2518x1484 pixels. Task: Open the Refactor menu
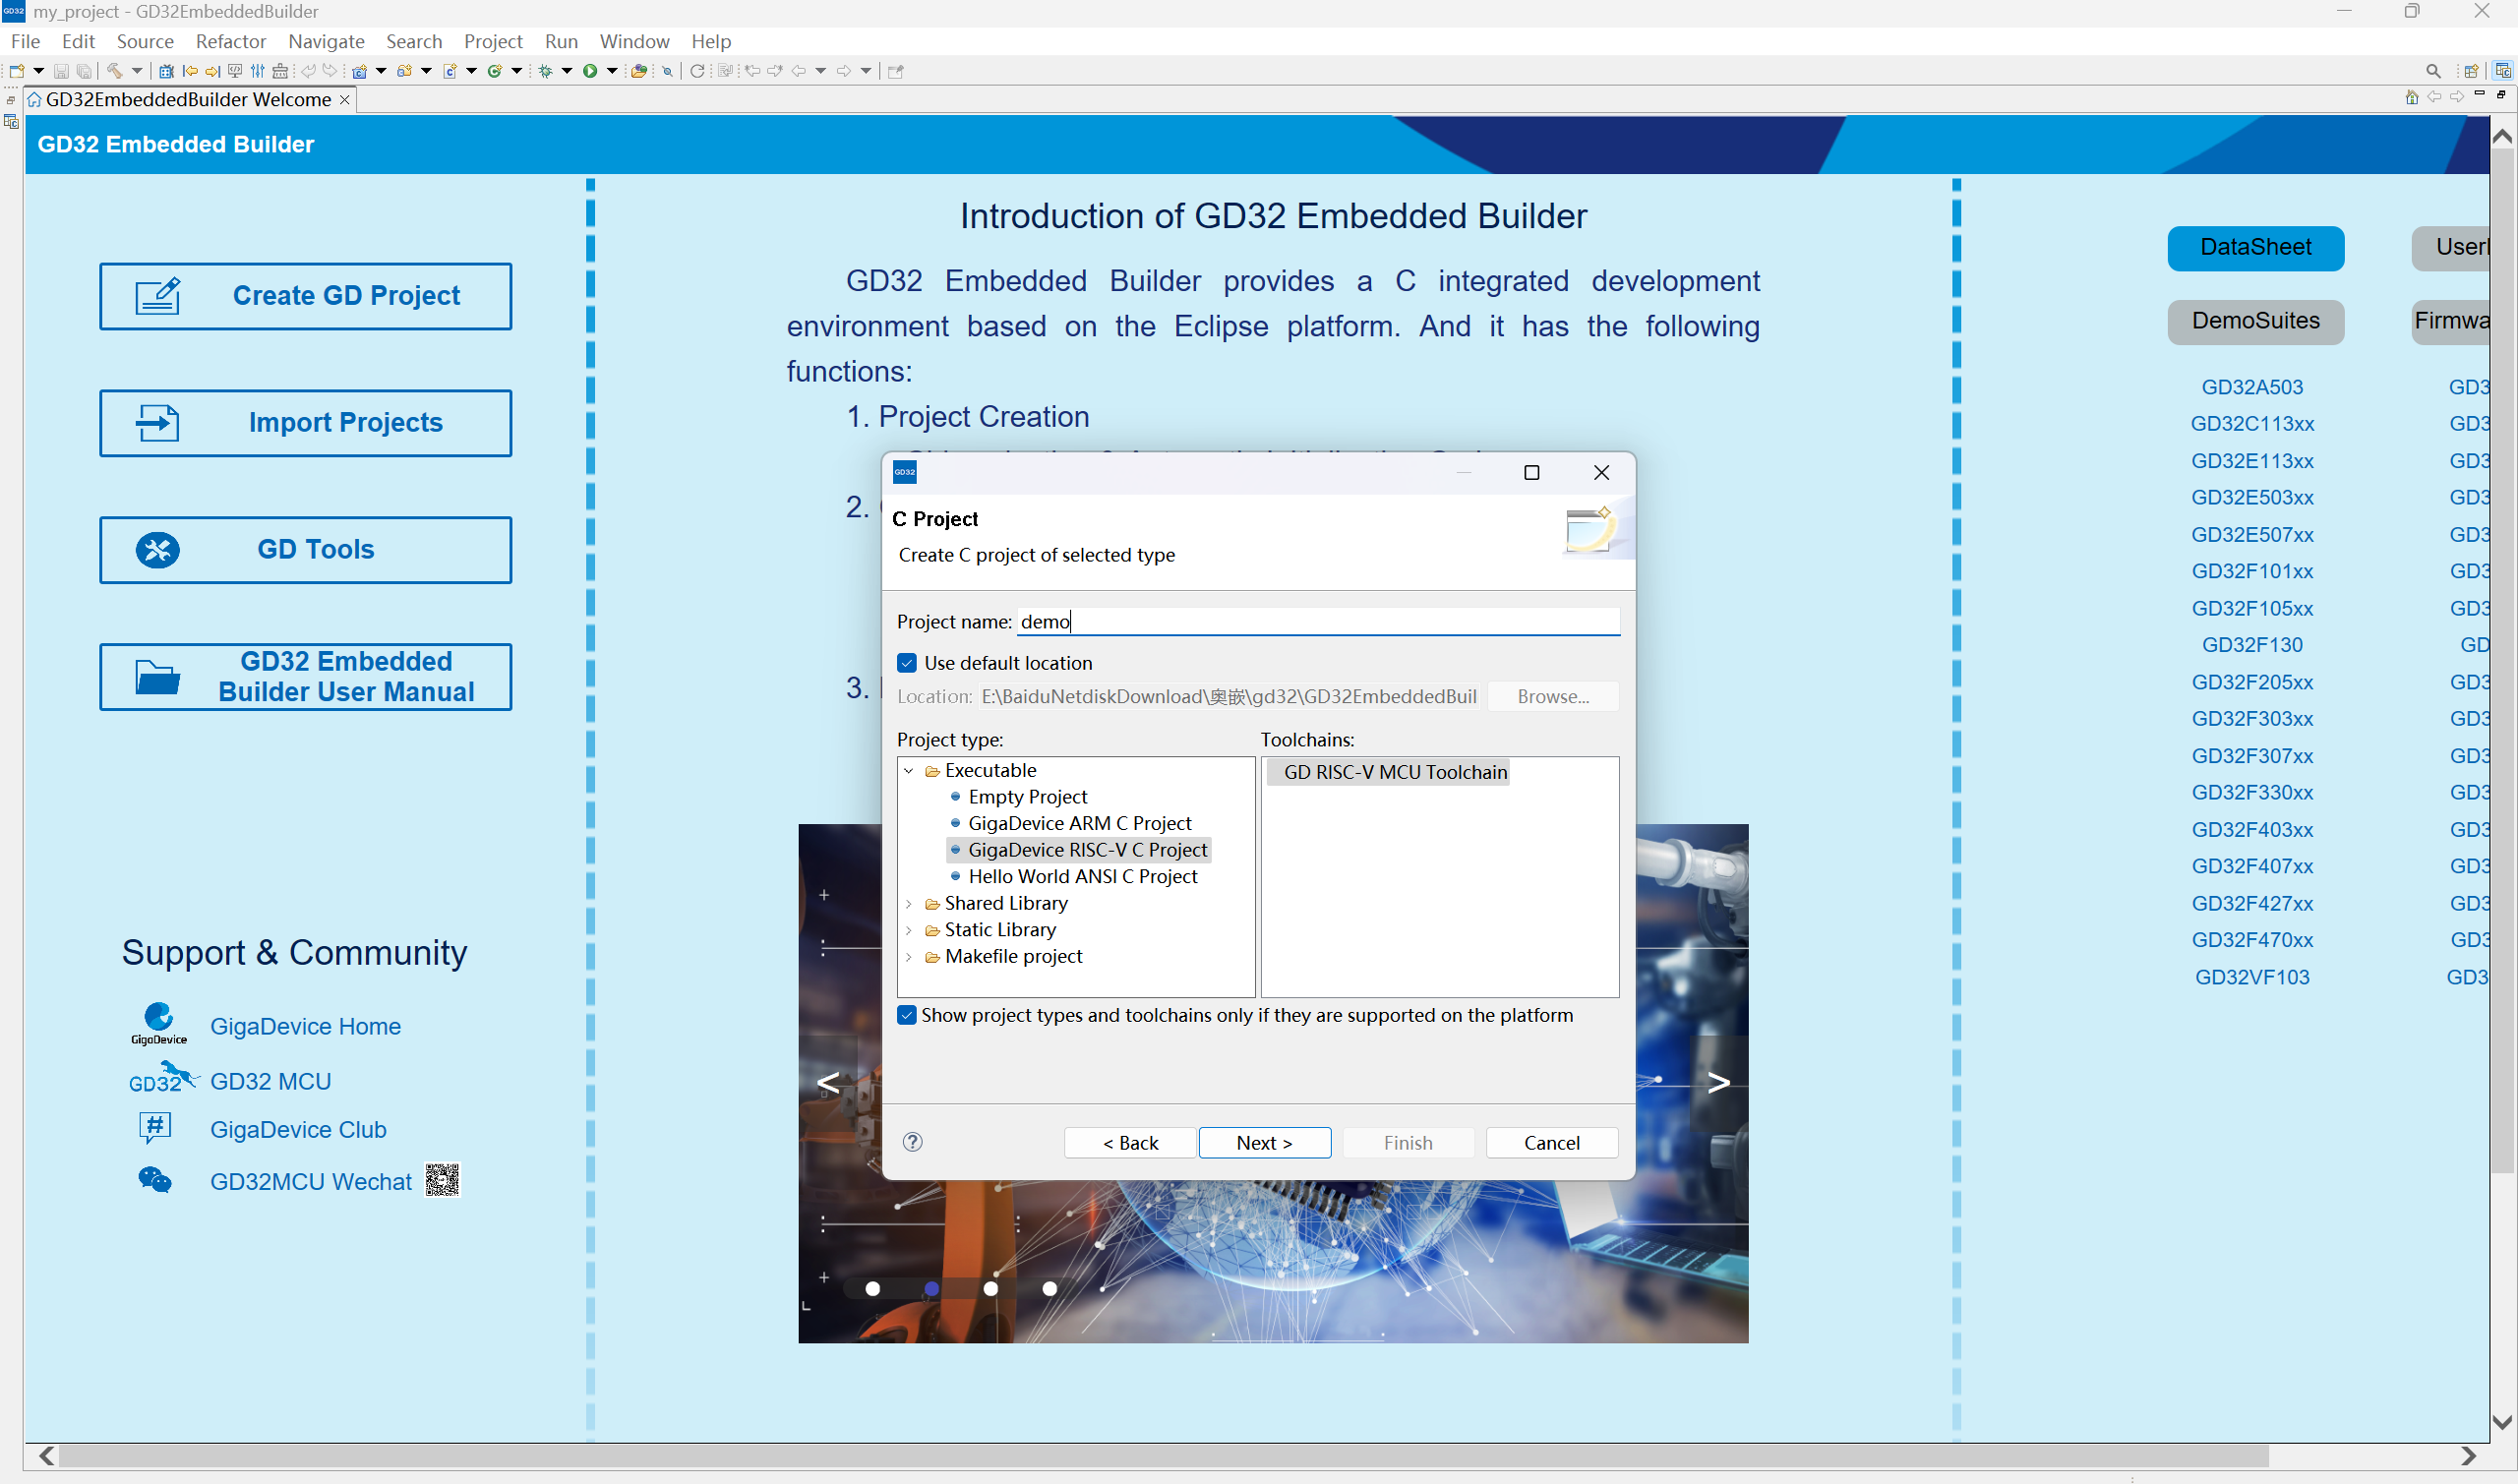[x=231, y=41]
